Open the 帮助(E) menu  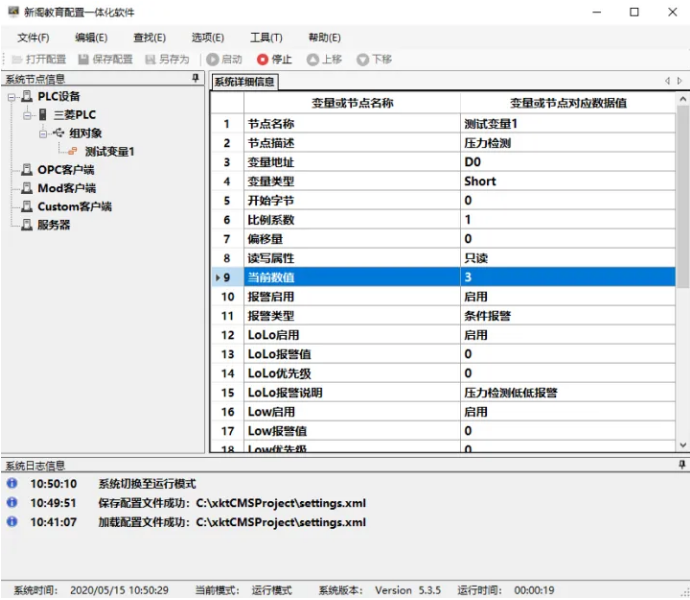coord(324,38)
